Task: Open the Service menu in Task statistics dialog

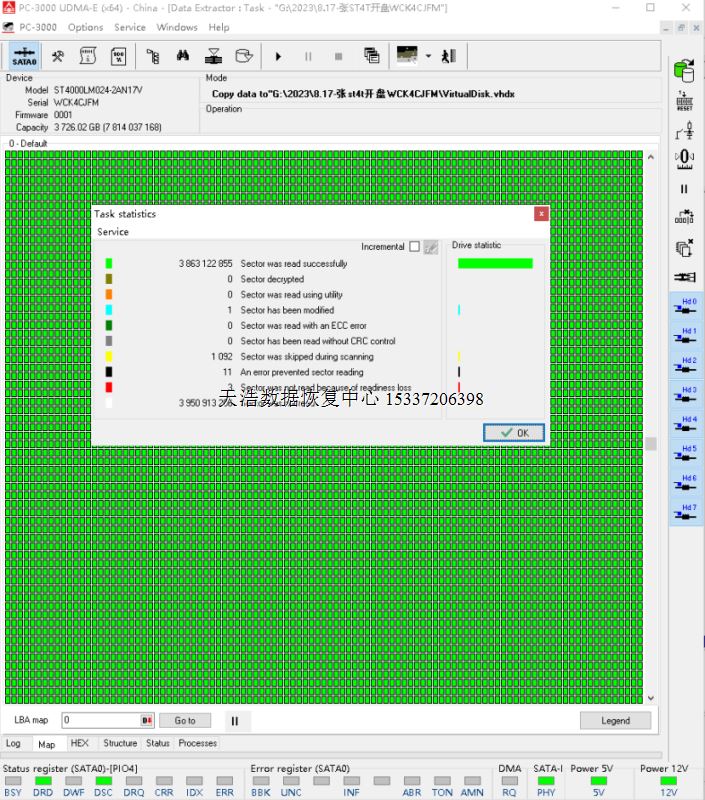Action: pos(113,232)
